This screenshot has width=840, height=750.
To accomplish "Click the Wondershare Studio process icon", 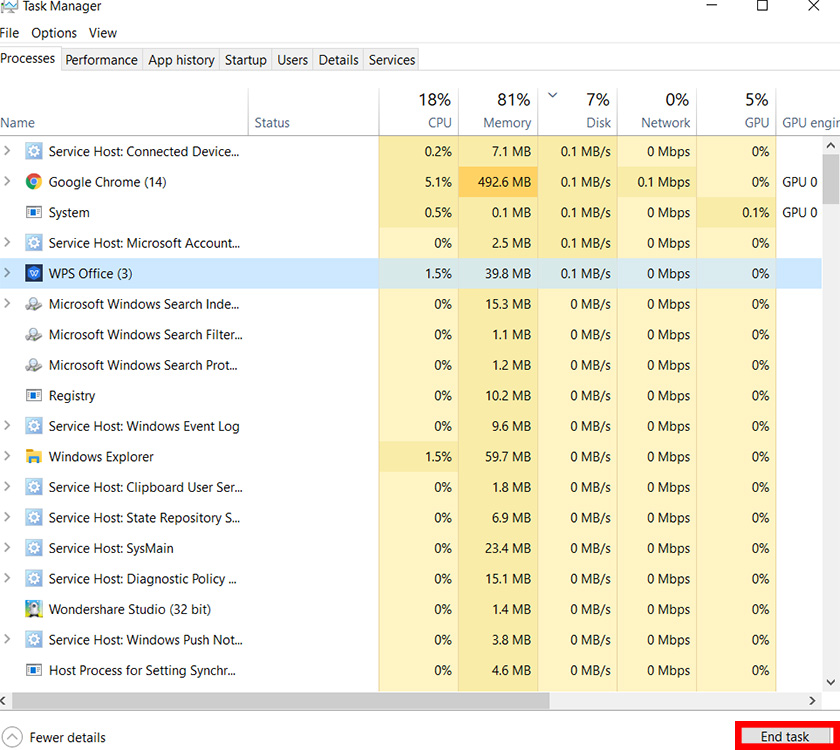I will pos(34,609).
